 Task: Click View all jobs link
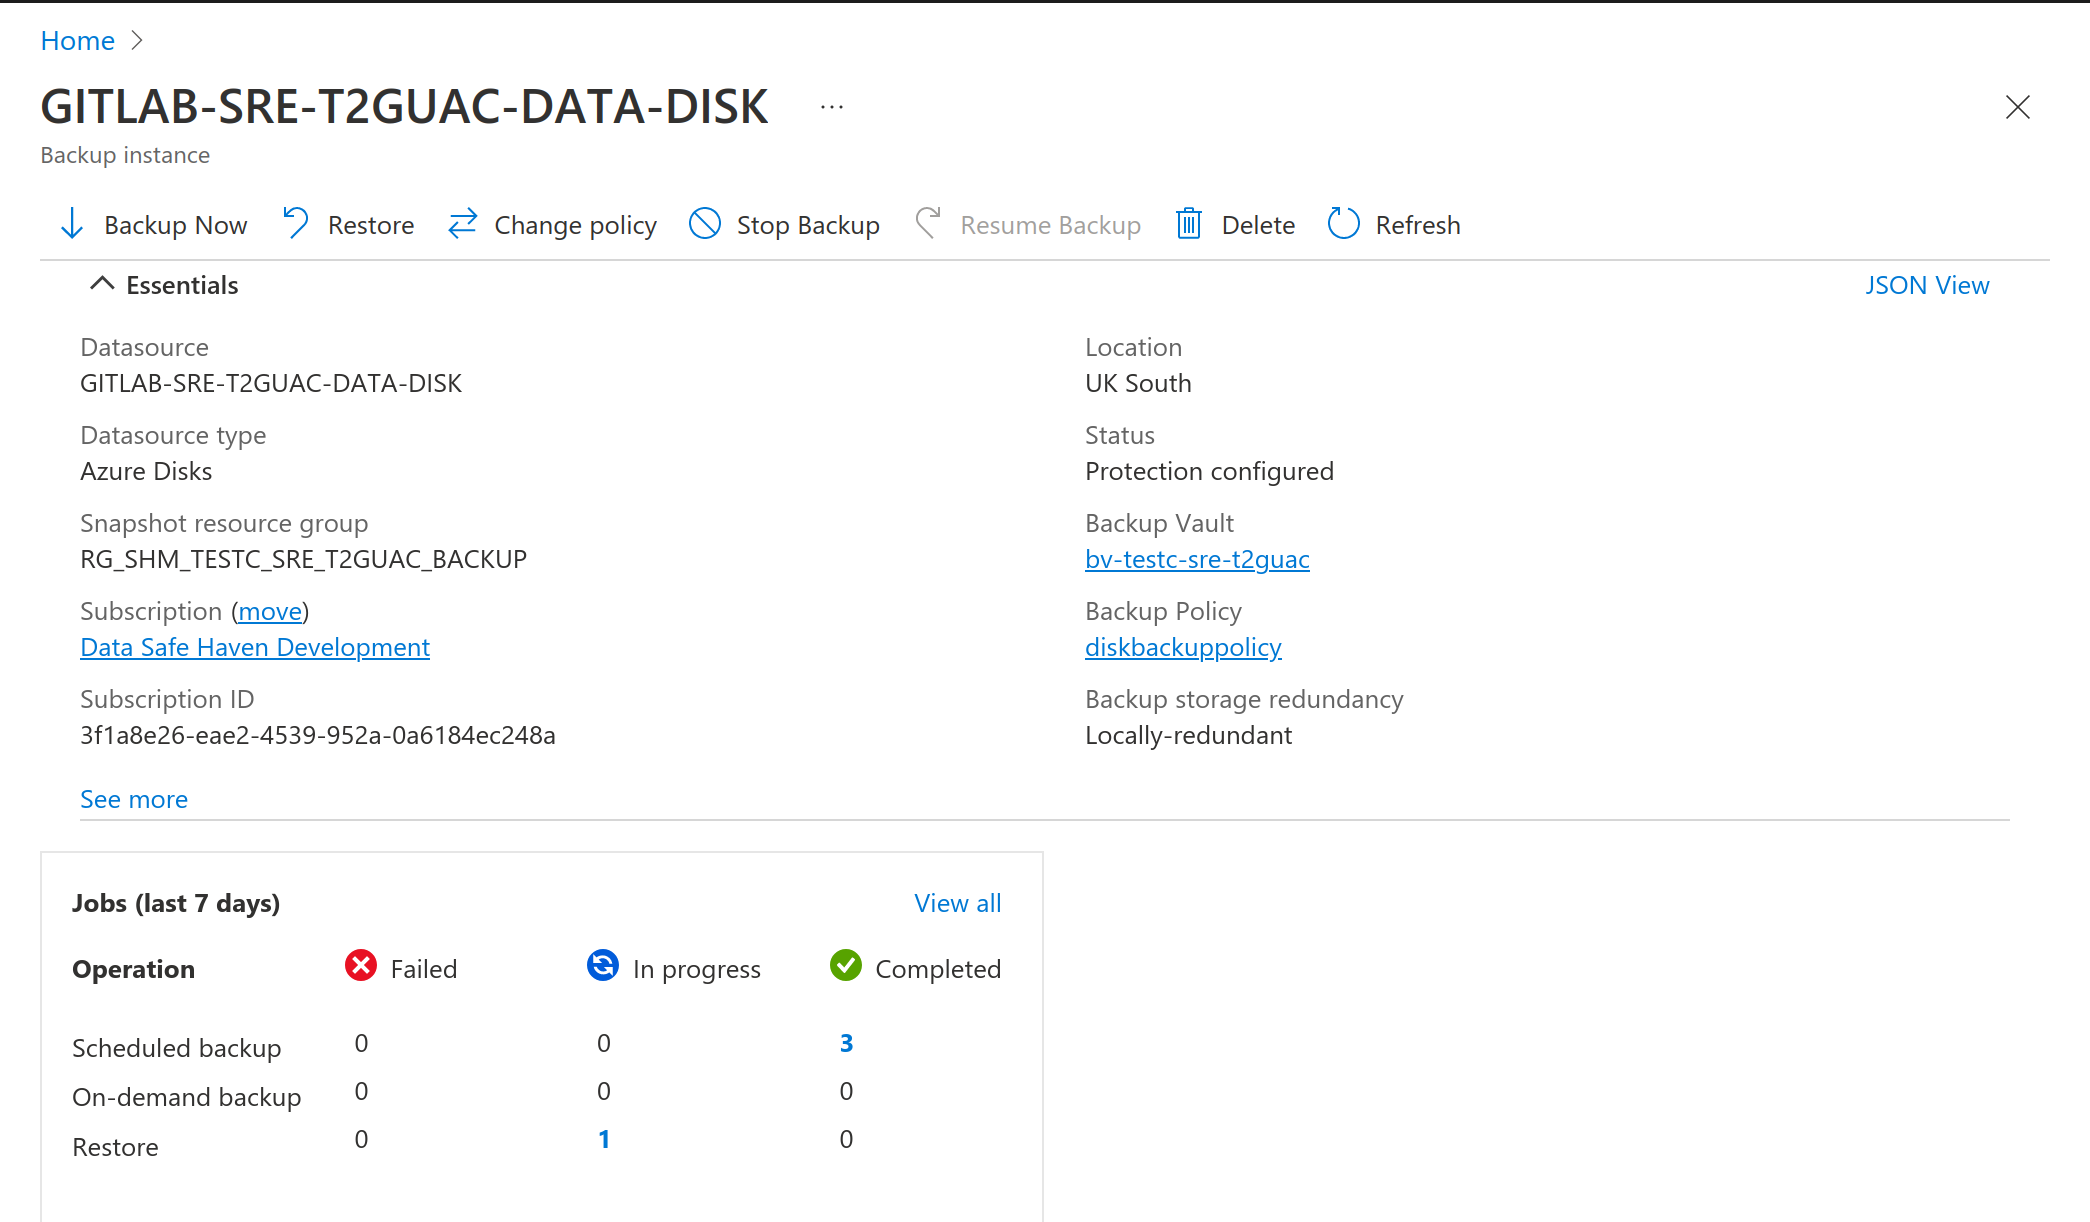957,903
